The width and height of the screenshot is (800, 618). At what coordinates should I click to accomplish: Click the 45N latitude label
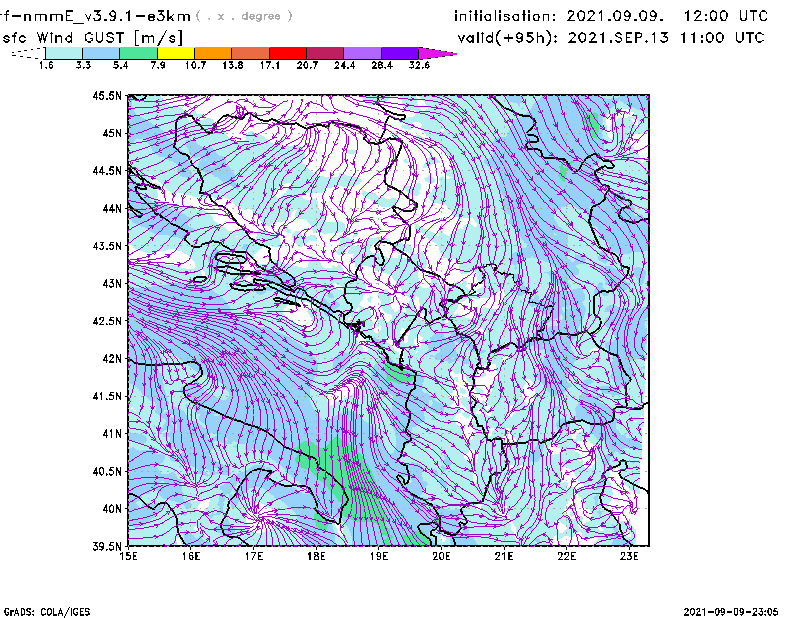coord(112,133)
